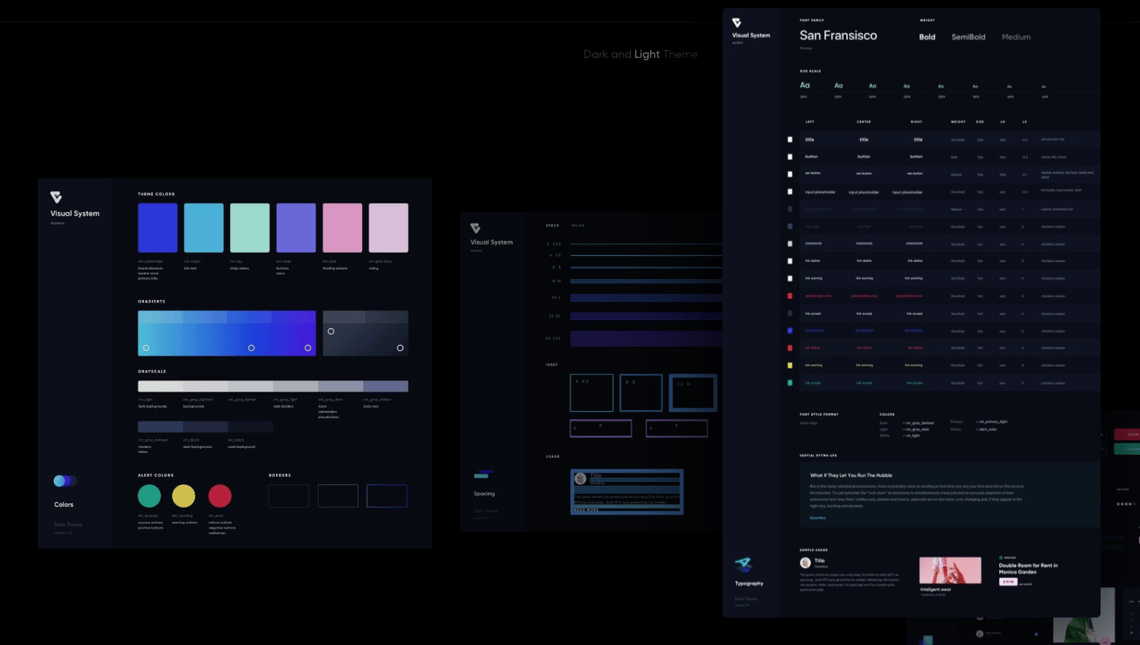Toggle the checkbox in the title row
Image resolution: width=1140 pixels, height=645 pixels.
[790, 140]
